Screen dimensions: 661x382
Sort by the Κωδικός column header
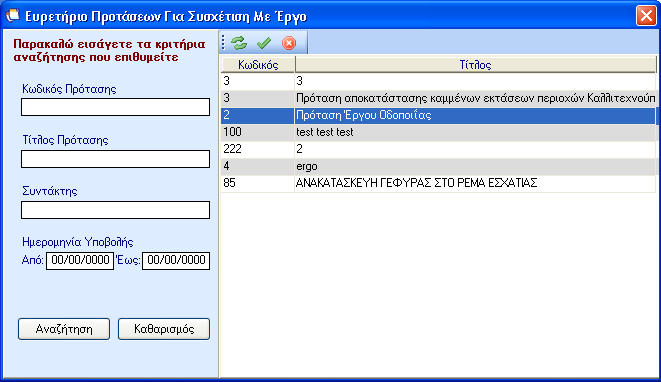258,65
